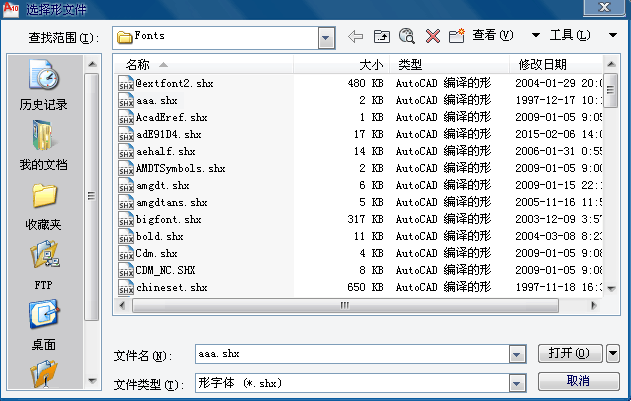Screen dimensions: 631x401
Task: Click SHX icon of aehalf.shx
Action: point(126,151)
